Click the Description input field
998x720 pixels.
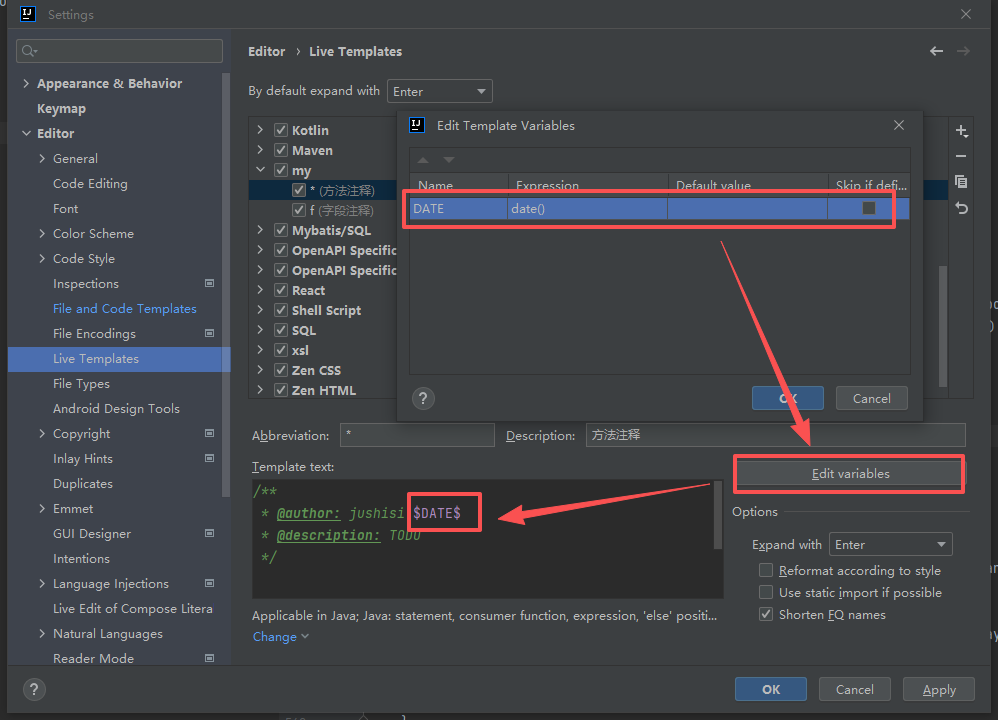[x=775, y=435]
